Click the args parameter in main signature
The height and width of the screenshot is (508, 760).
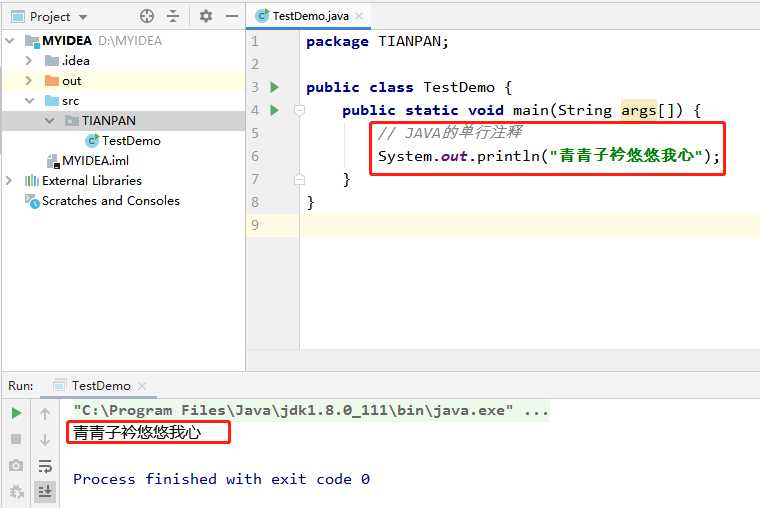[638, 111]
